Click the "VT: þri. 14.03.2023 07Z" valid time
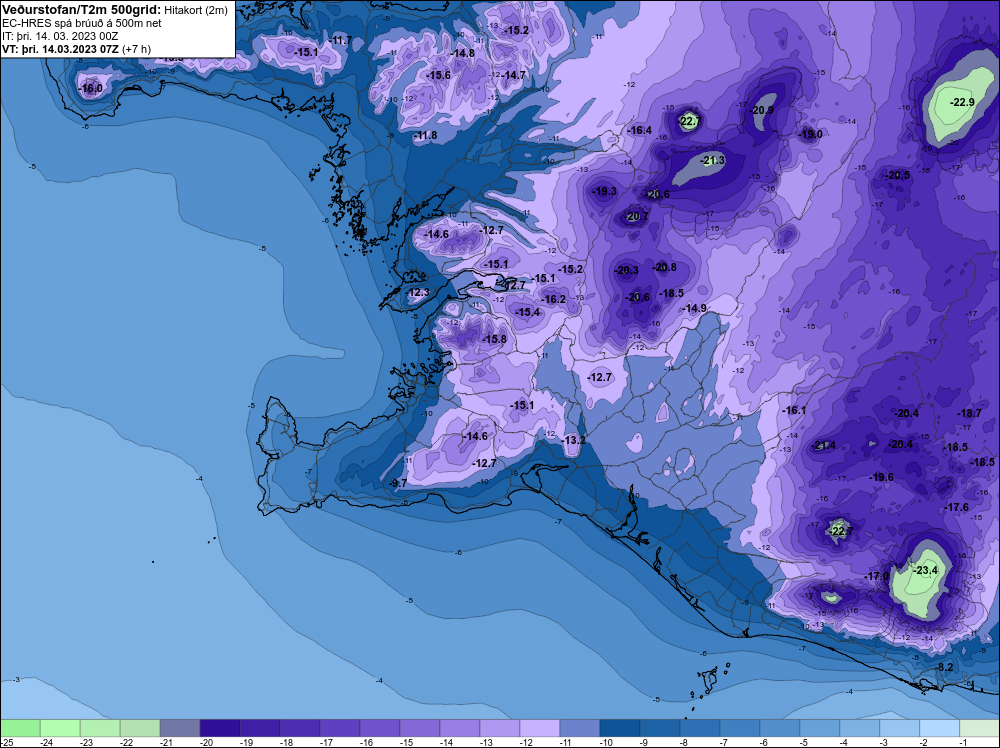The height and width of the screenshot is (748, 1000). tap(60, 49)
